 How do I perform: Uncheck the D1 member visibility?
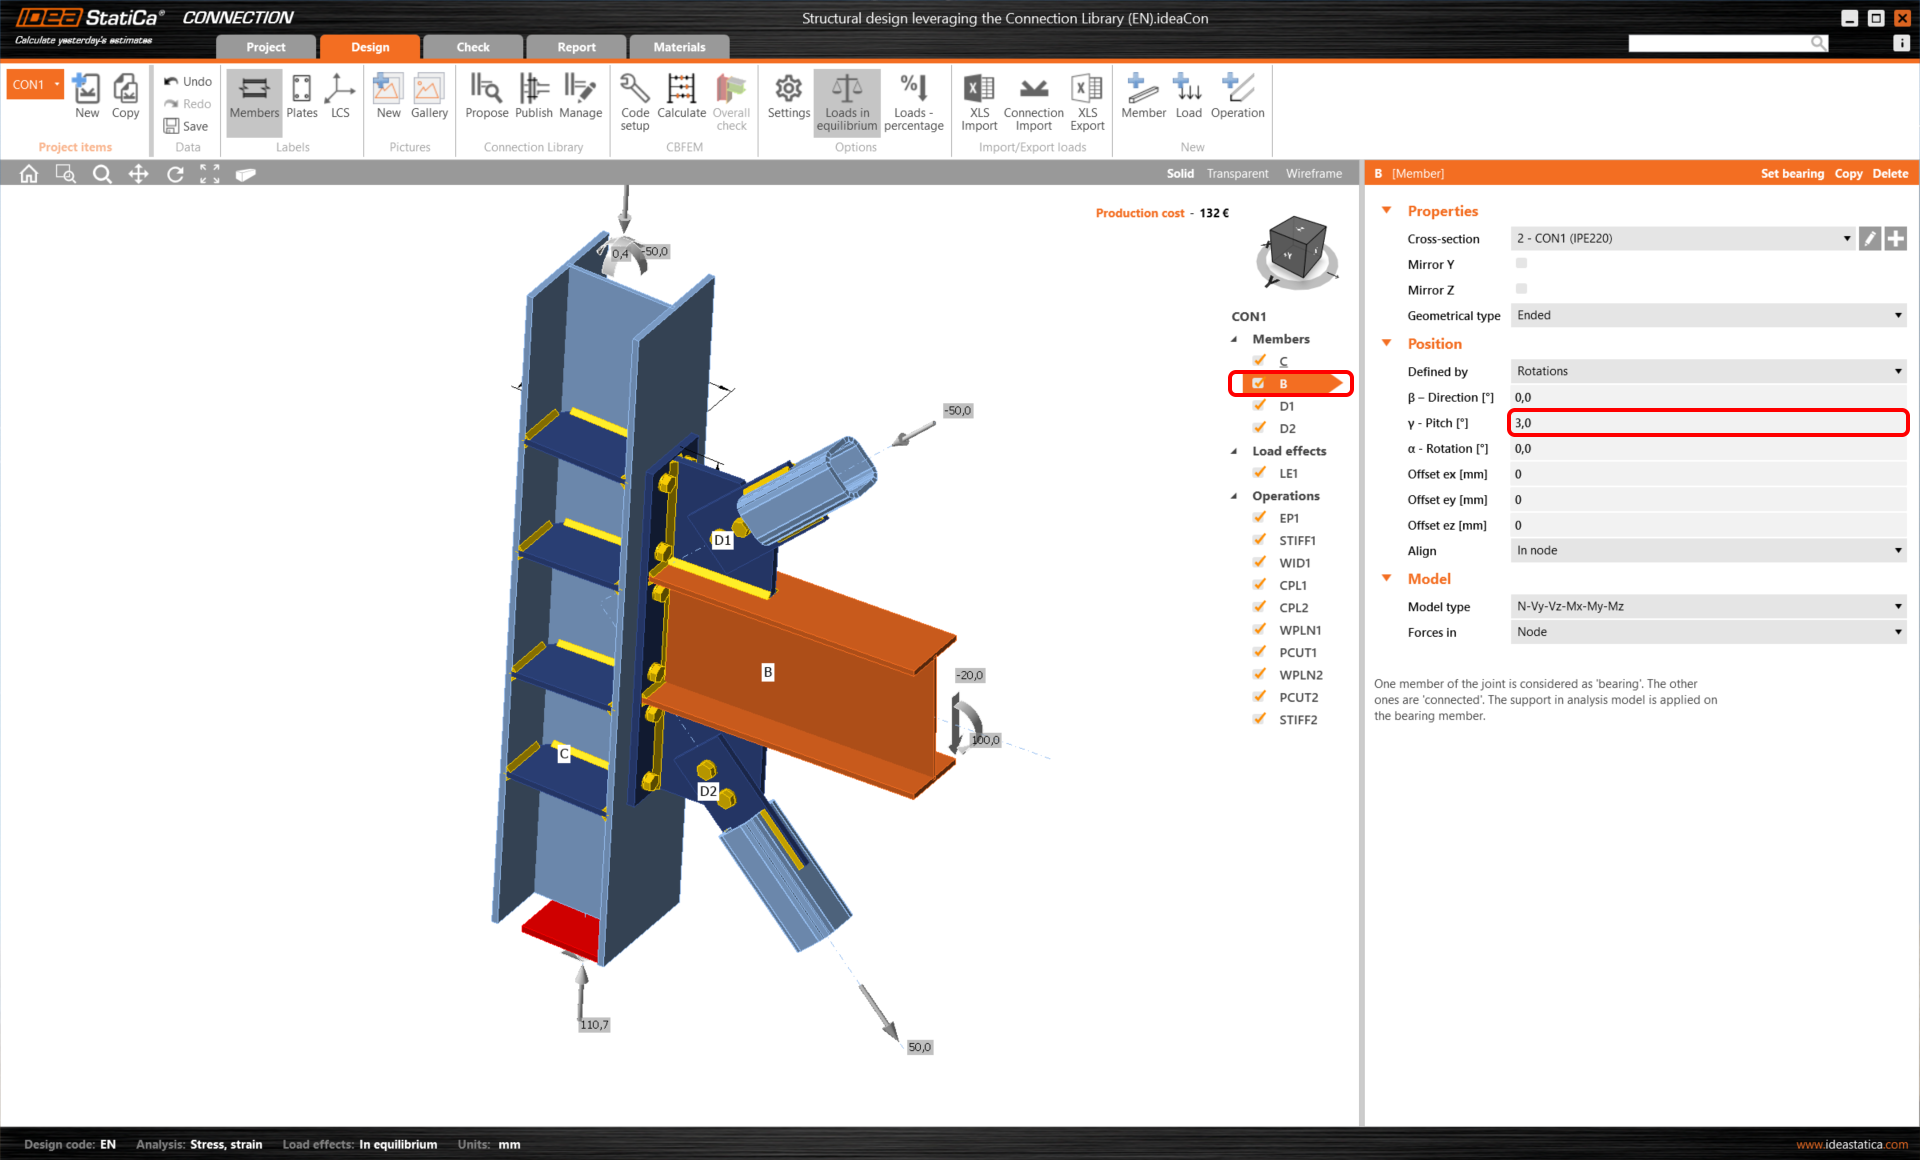pos(1259,405)
